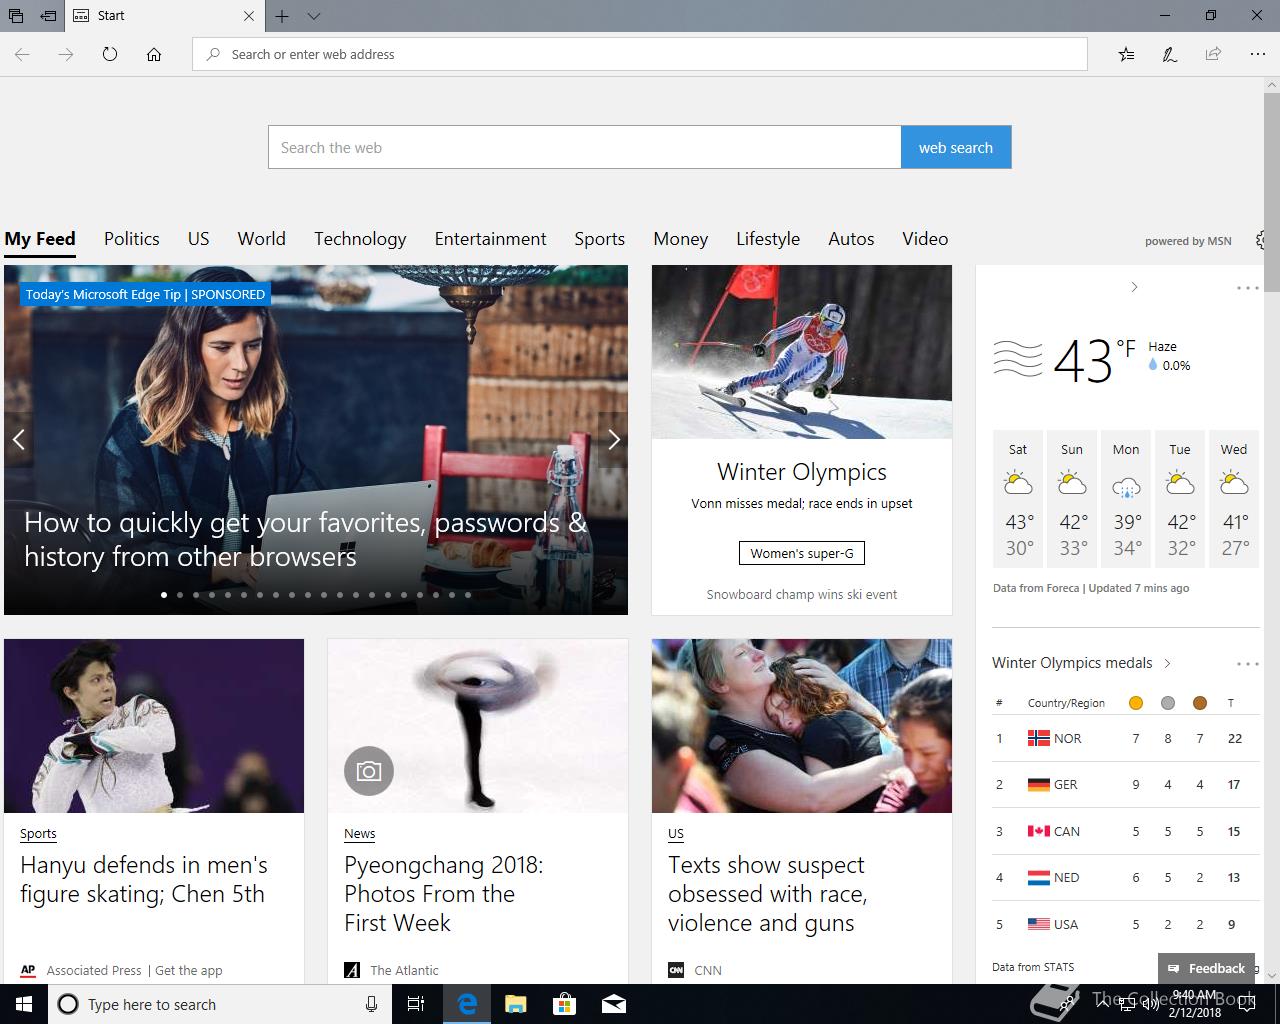The height and width of the screenshot is (1024, 1280).
Task: Open weather card options ellipsis
Action: (1248, 287)
